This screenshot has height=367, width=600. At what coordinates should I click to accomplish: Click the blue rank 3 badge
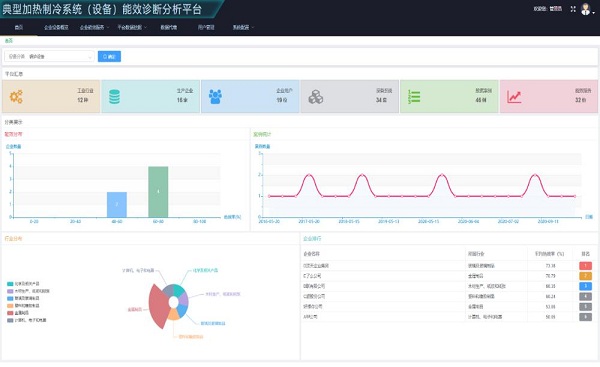click(585, 286)
